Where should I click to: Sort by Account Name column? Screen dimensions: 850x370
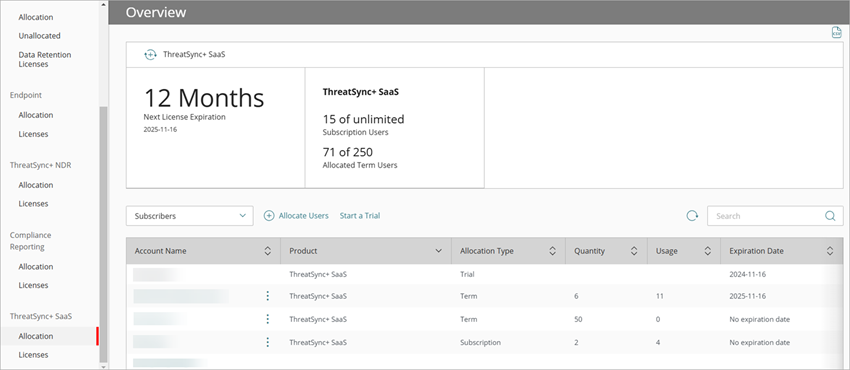click(267, 251)
